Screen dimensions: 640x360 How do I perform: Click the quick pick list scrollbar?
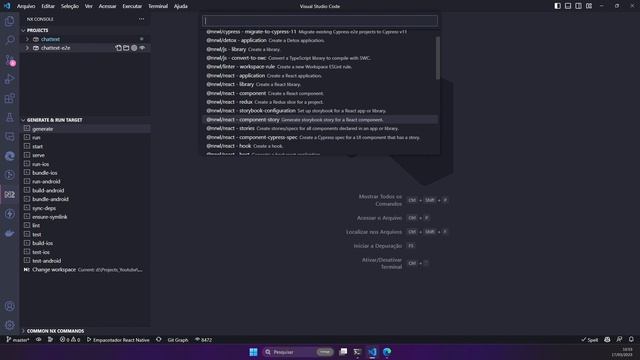point(438,58)
